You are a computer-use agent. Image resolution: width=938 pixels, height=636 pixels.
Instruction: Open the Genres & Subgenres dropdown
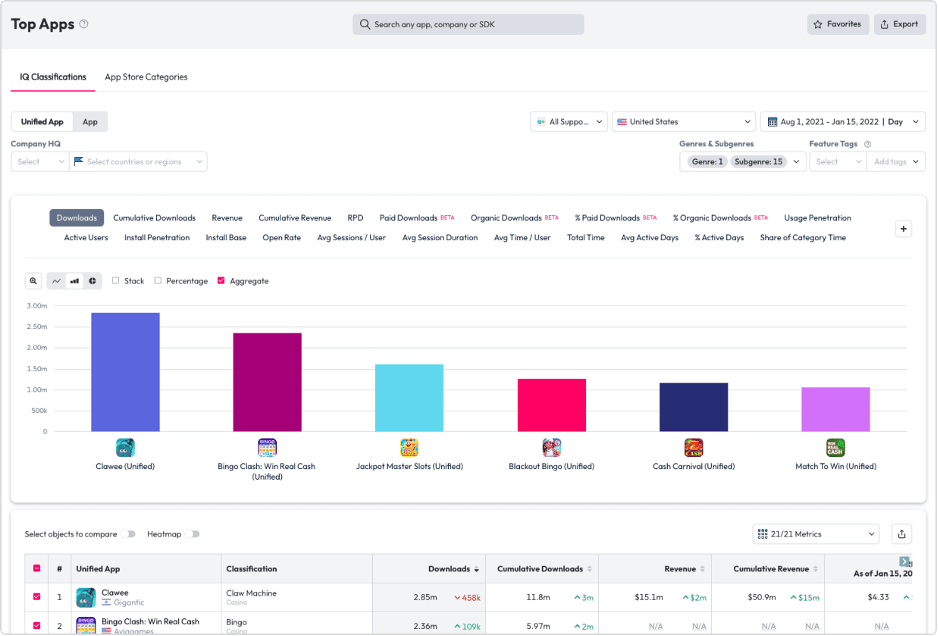742,162
